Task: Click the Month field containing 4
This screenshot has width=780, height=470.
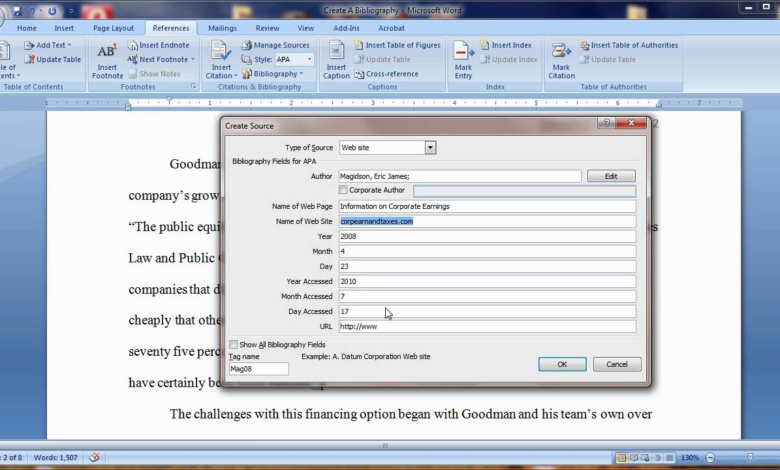Action: (x=488, y=251)
